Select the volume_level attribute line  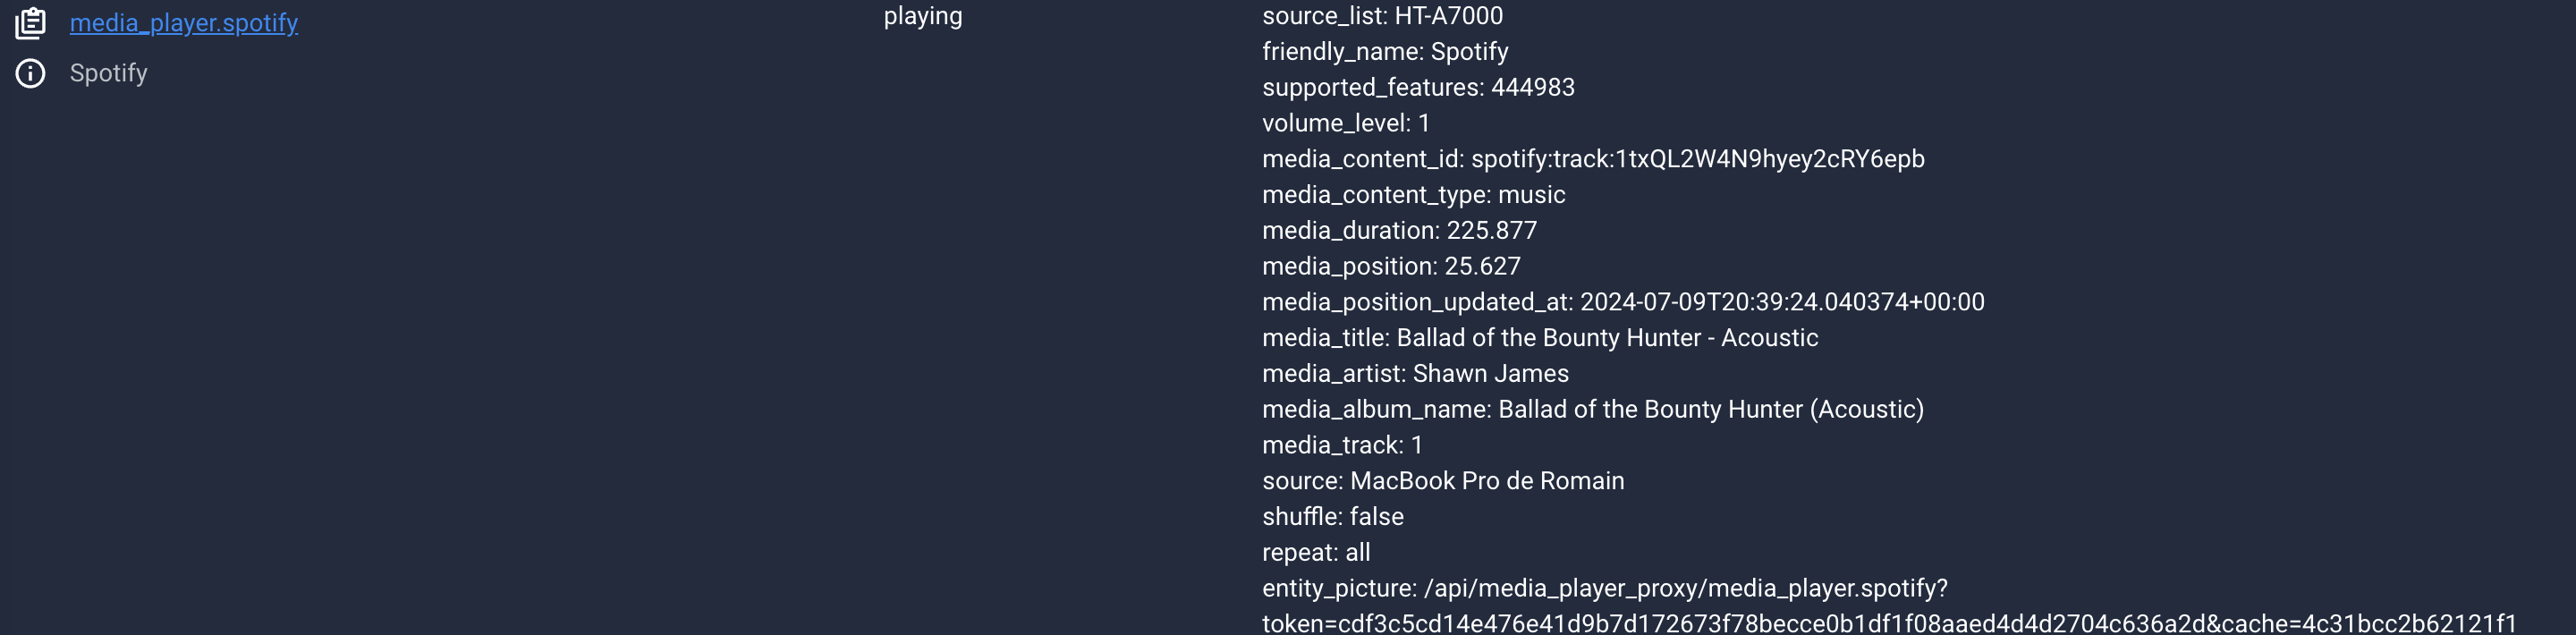[1346, 123]
